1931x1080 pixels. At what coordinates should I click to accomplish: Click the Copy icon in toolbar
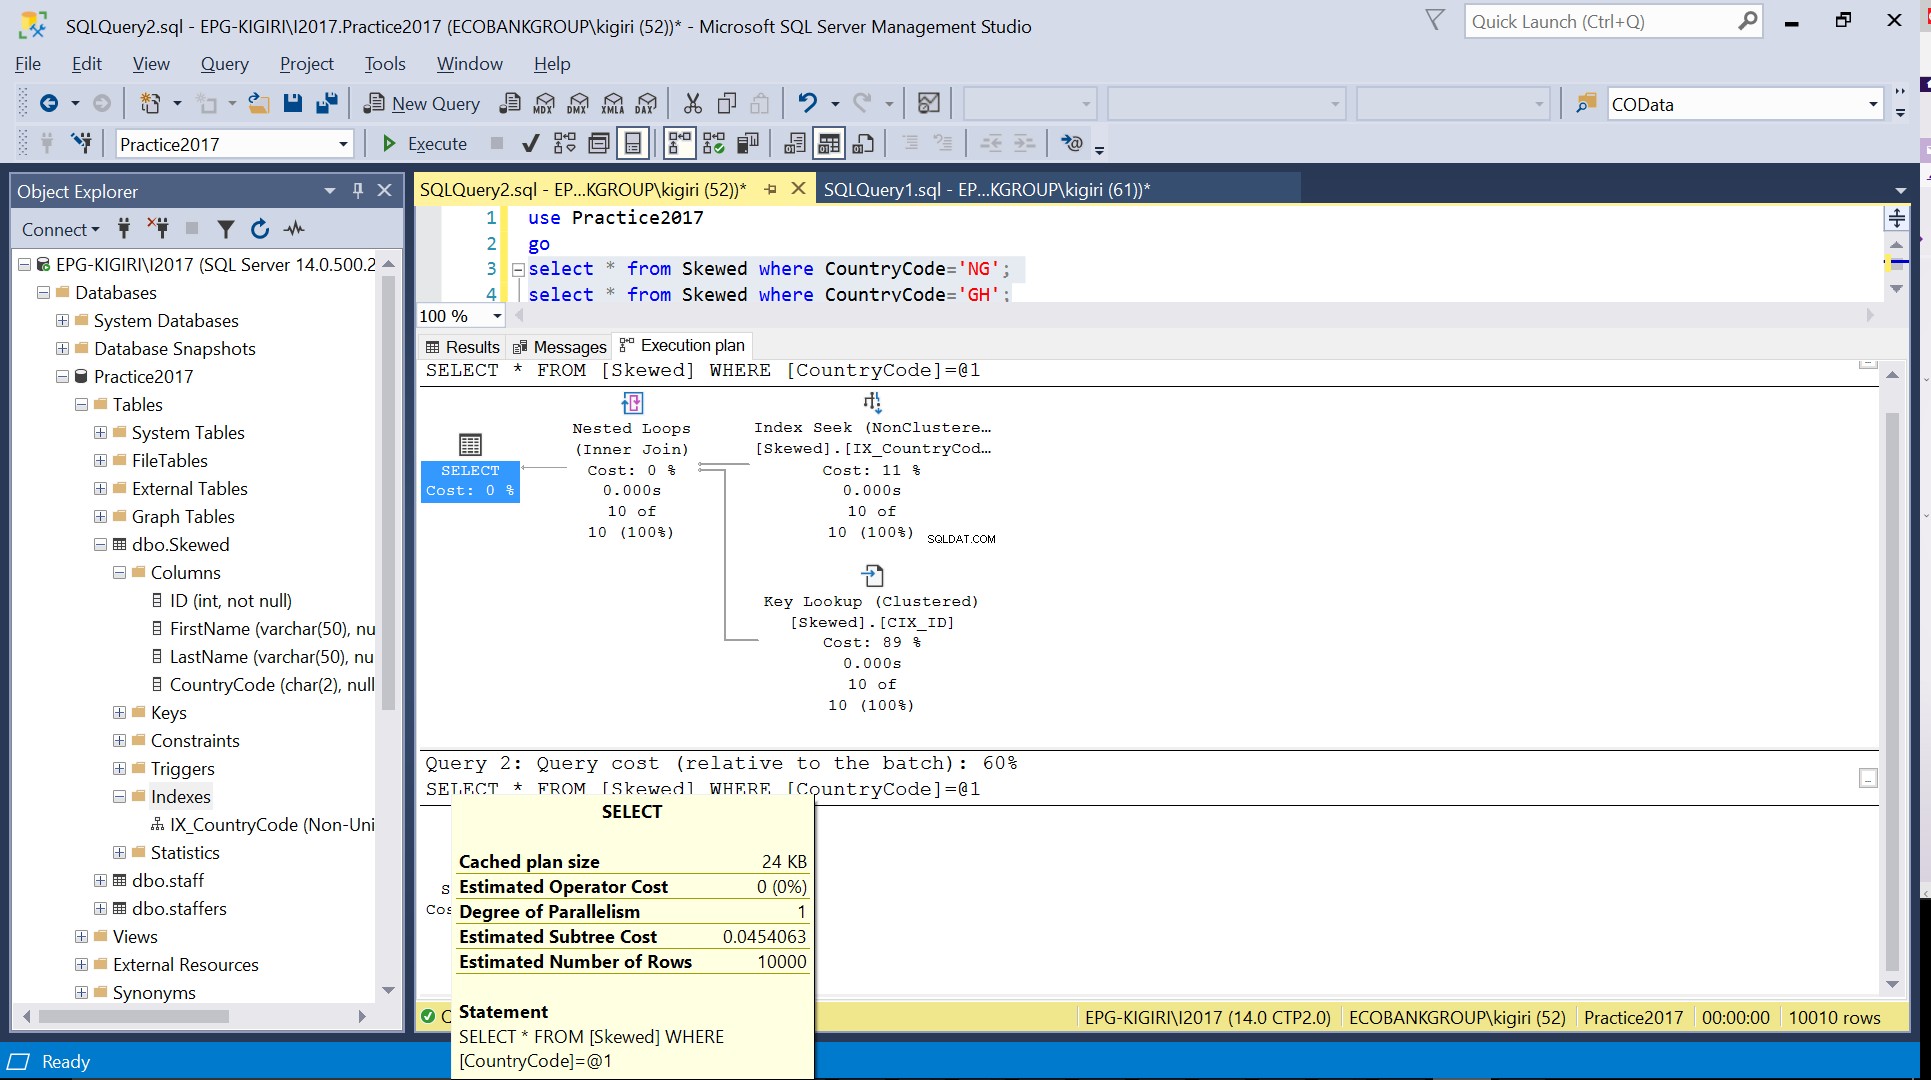coord(727,103)
